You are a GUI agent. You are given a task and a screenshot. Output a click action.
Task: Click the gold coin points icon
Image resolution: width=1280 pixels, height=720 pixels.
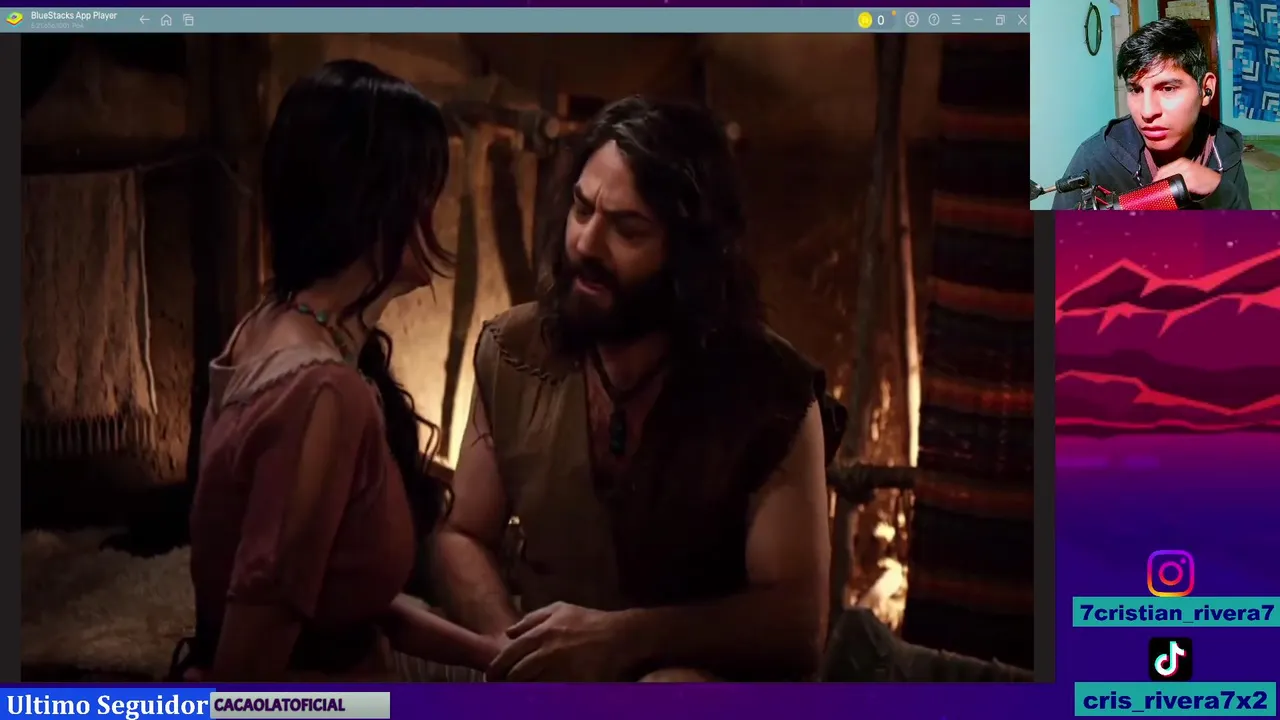[865, 20]
